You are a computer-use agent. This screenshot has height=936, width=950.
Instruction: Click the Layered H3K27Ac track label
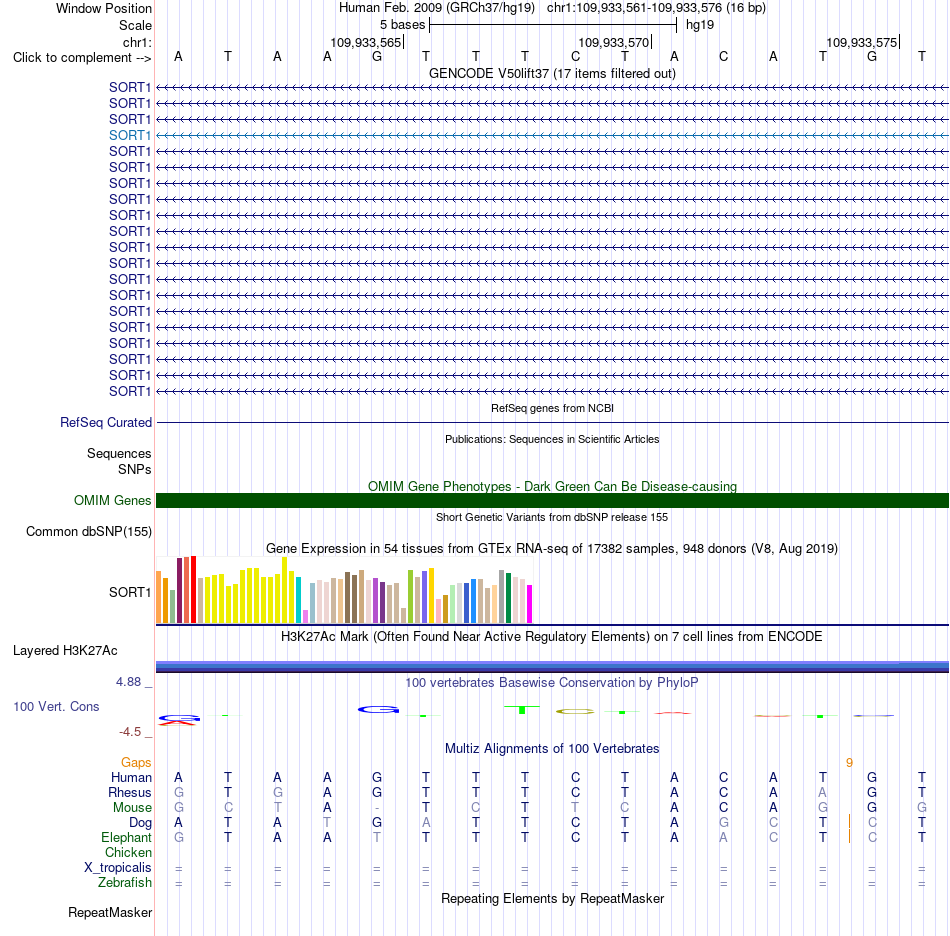(x=65, y=651)
